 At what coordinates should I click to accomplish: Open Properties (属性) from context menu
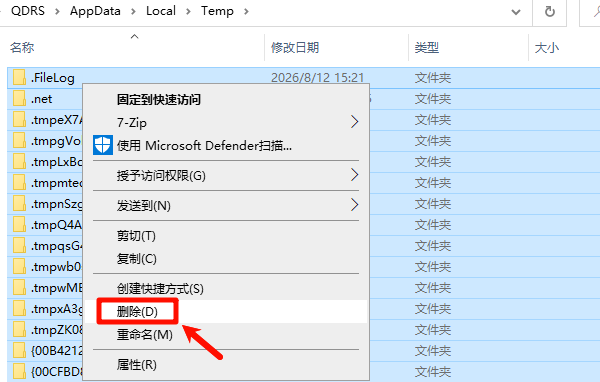(226, 364)
